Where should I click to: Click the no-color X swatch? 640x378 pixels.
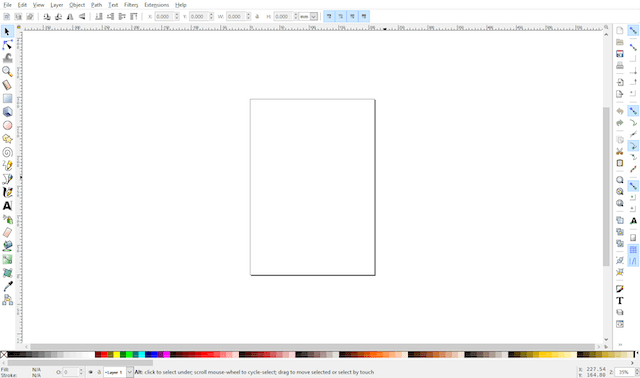(x=4, y=355)
